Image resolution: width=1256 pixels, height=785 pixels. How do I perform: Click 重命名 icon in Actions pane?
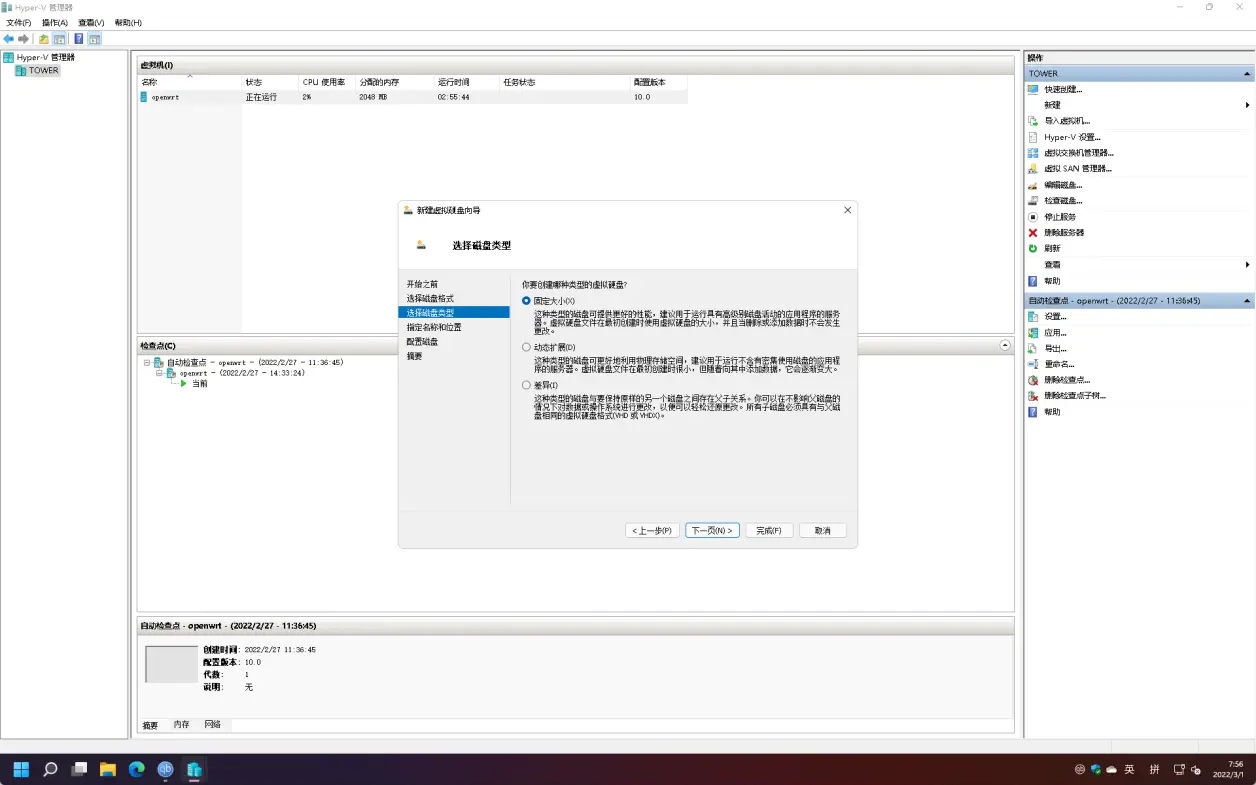1033,364
